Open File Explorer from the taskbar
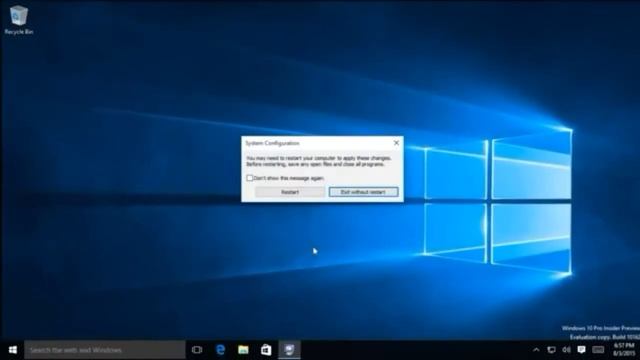Screen dimensions: 640x360 [x=243, y=350]
